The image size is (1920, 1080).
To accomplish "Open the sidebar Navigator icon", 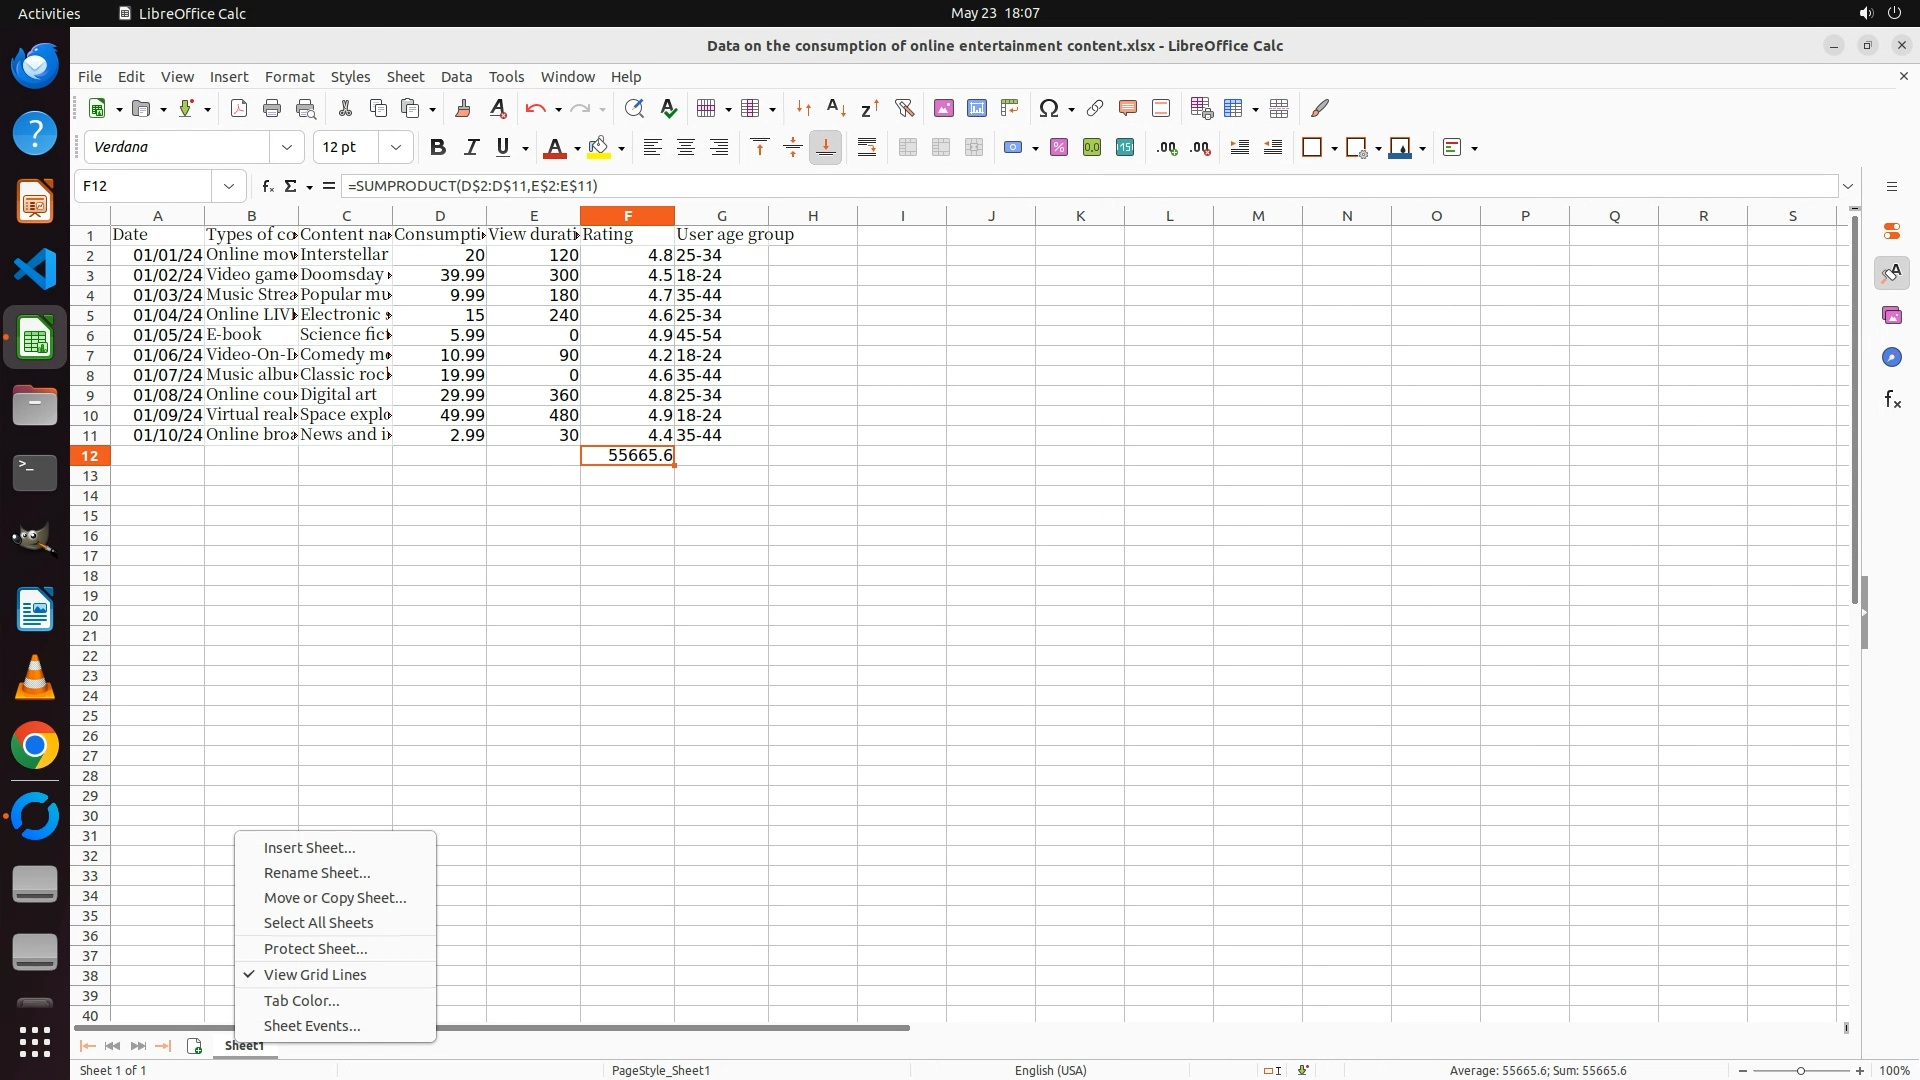I will point(1891,357).
